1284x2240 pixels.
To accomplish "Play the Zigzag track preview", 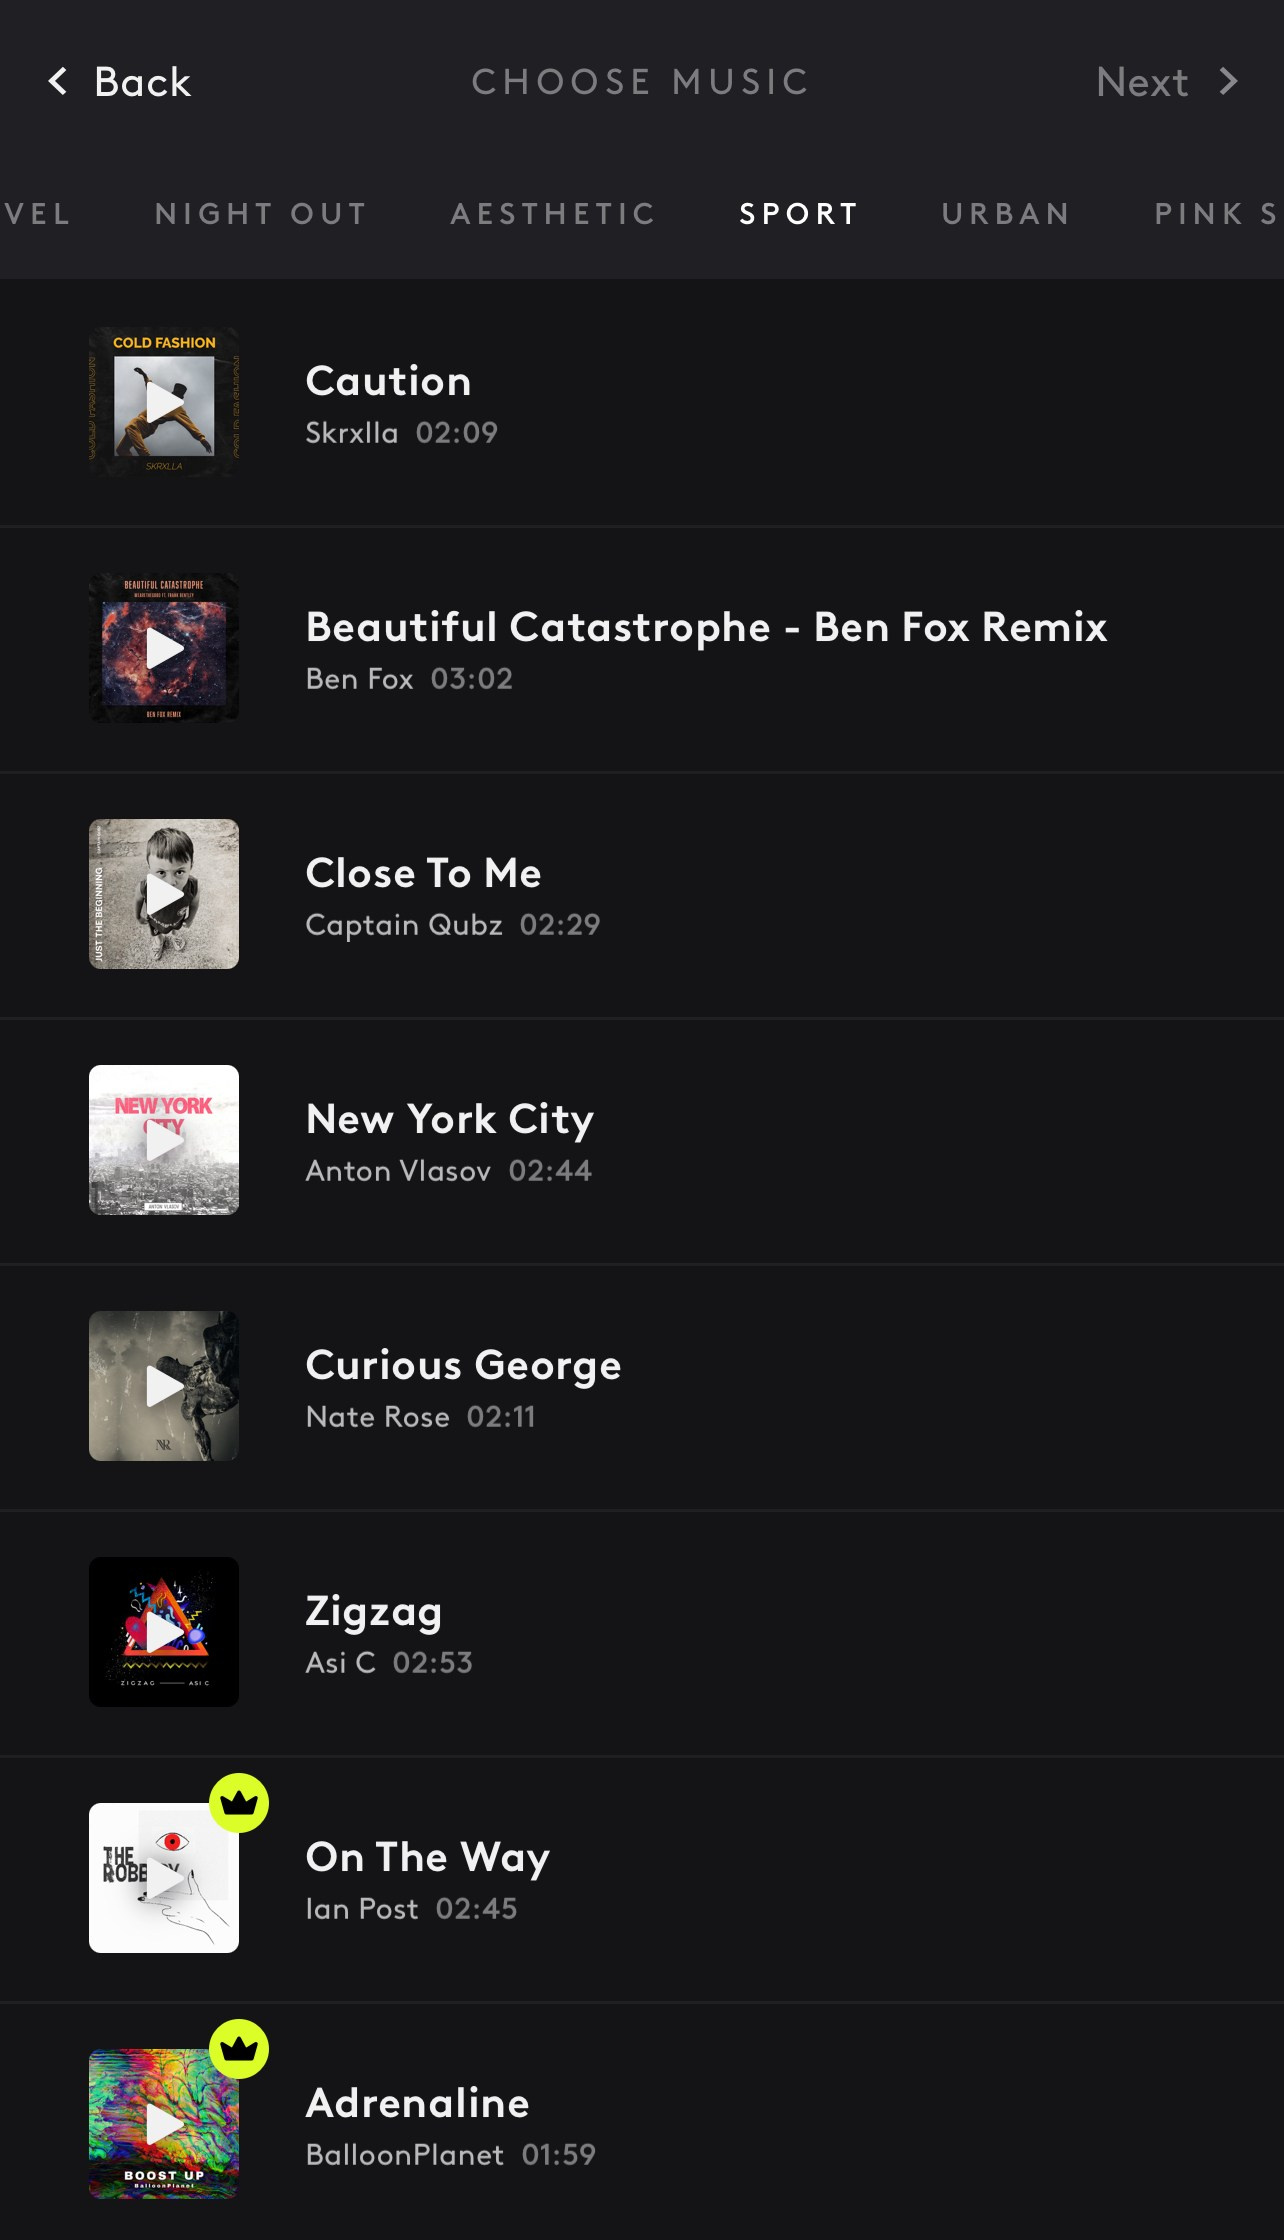I will (164, 1632).
